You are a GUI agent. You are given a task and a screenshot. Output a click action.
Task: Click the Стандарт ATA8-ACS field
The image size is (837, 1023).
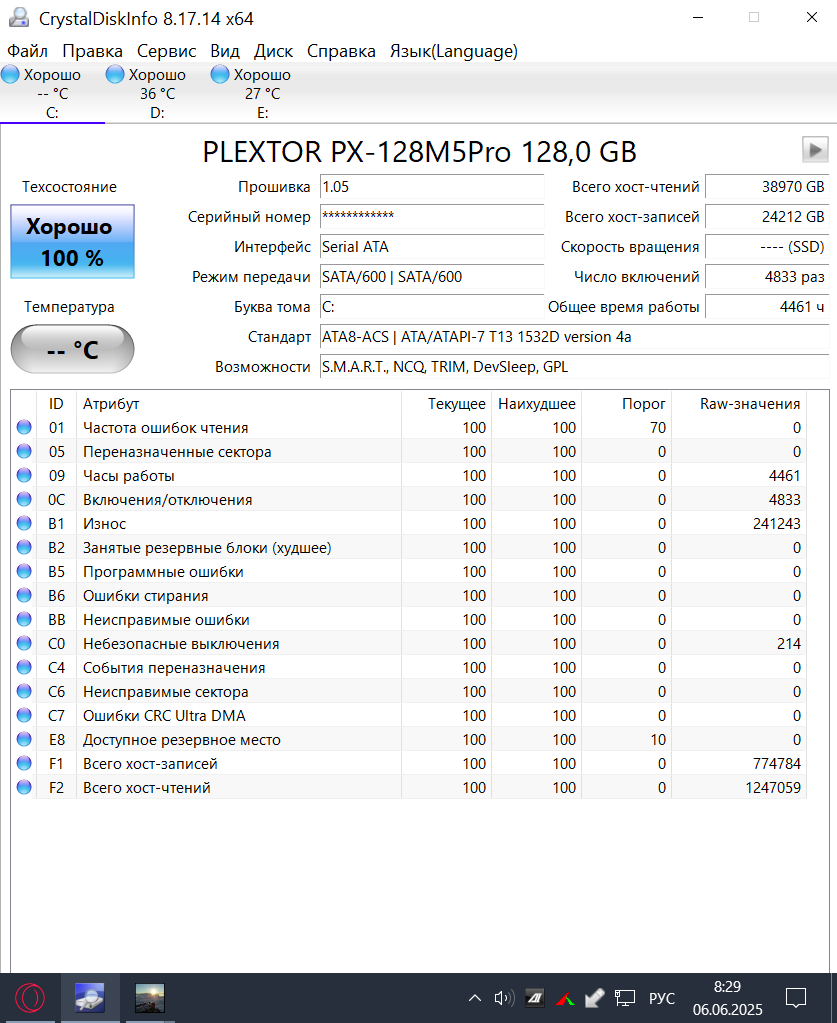click(574, 337)
